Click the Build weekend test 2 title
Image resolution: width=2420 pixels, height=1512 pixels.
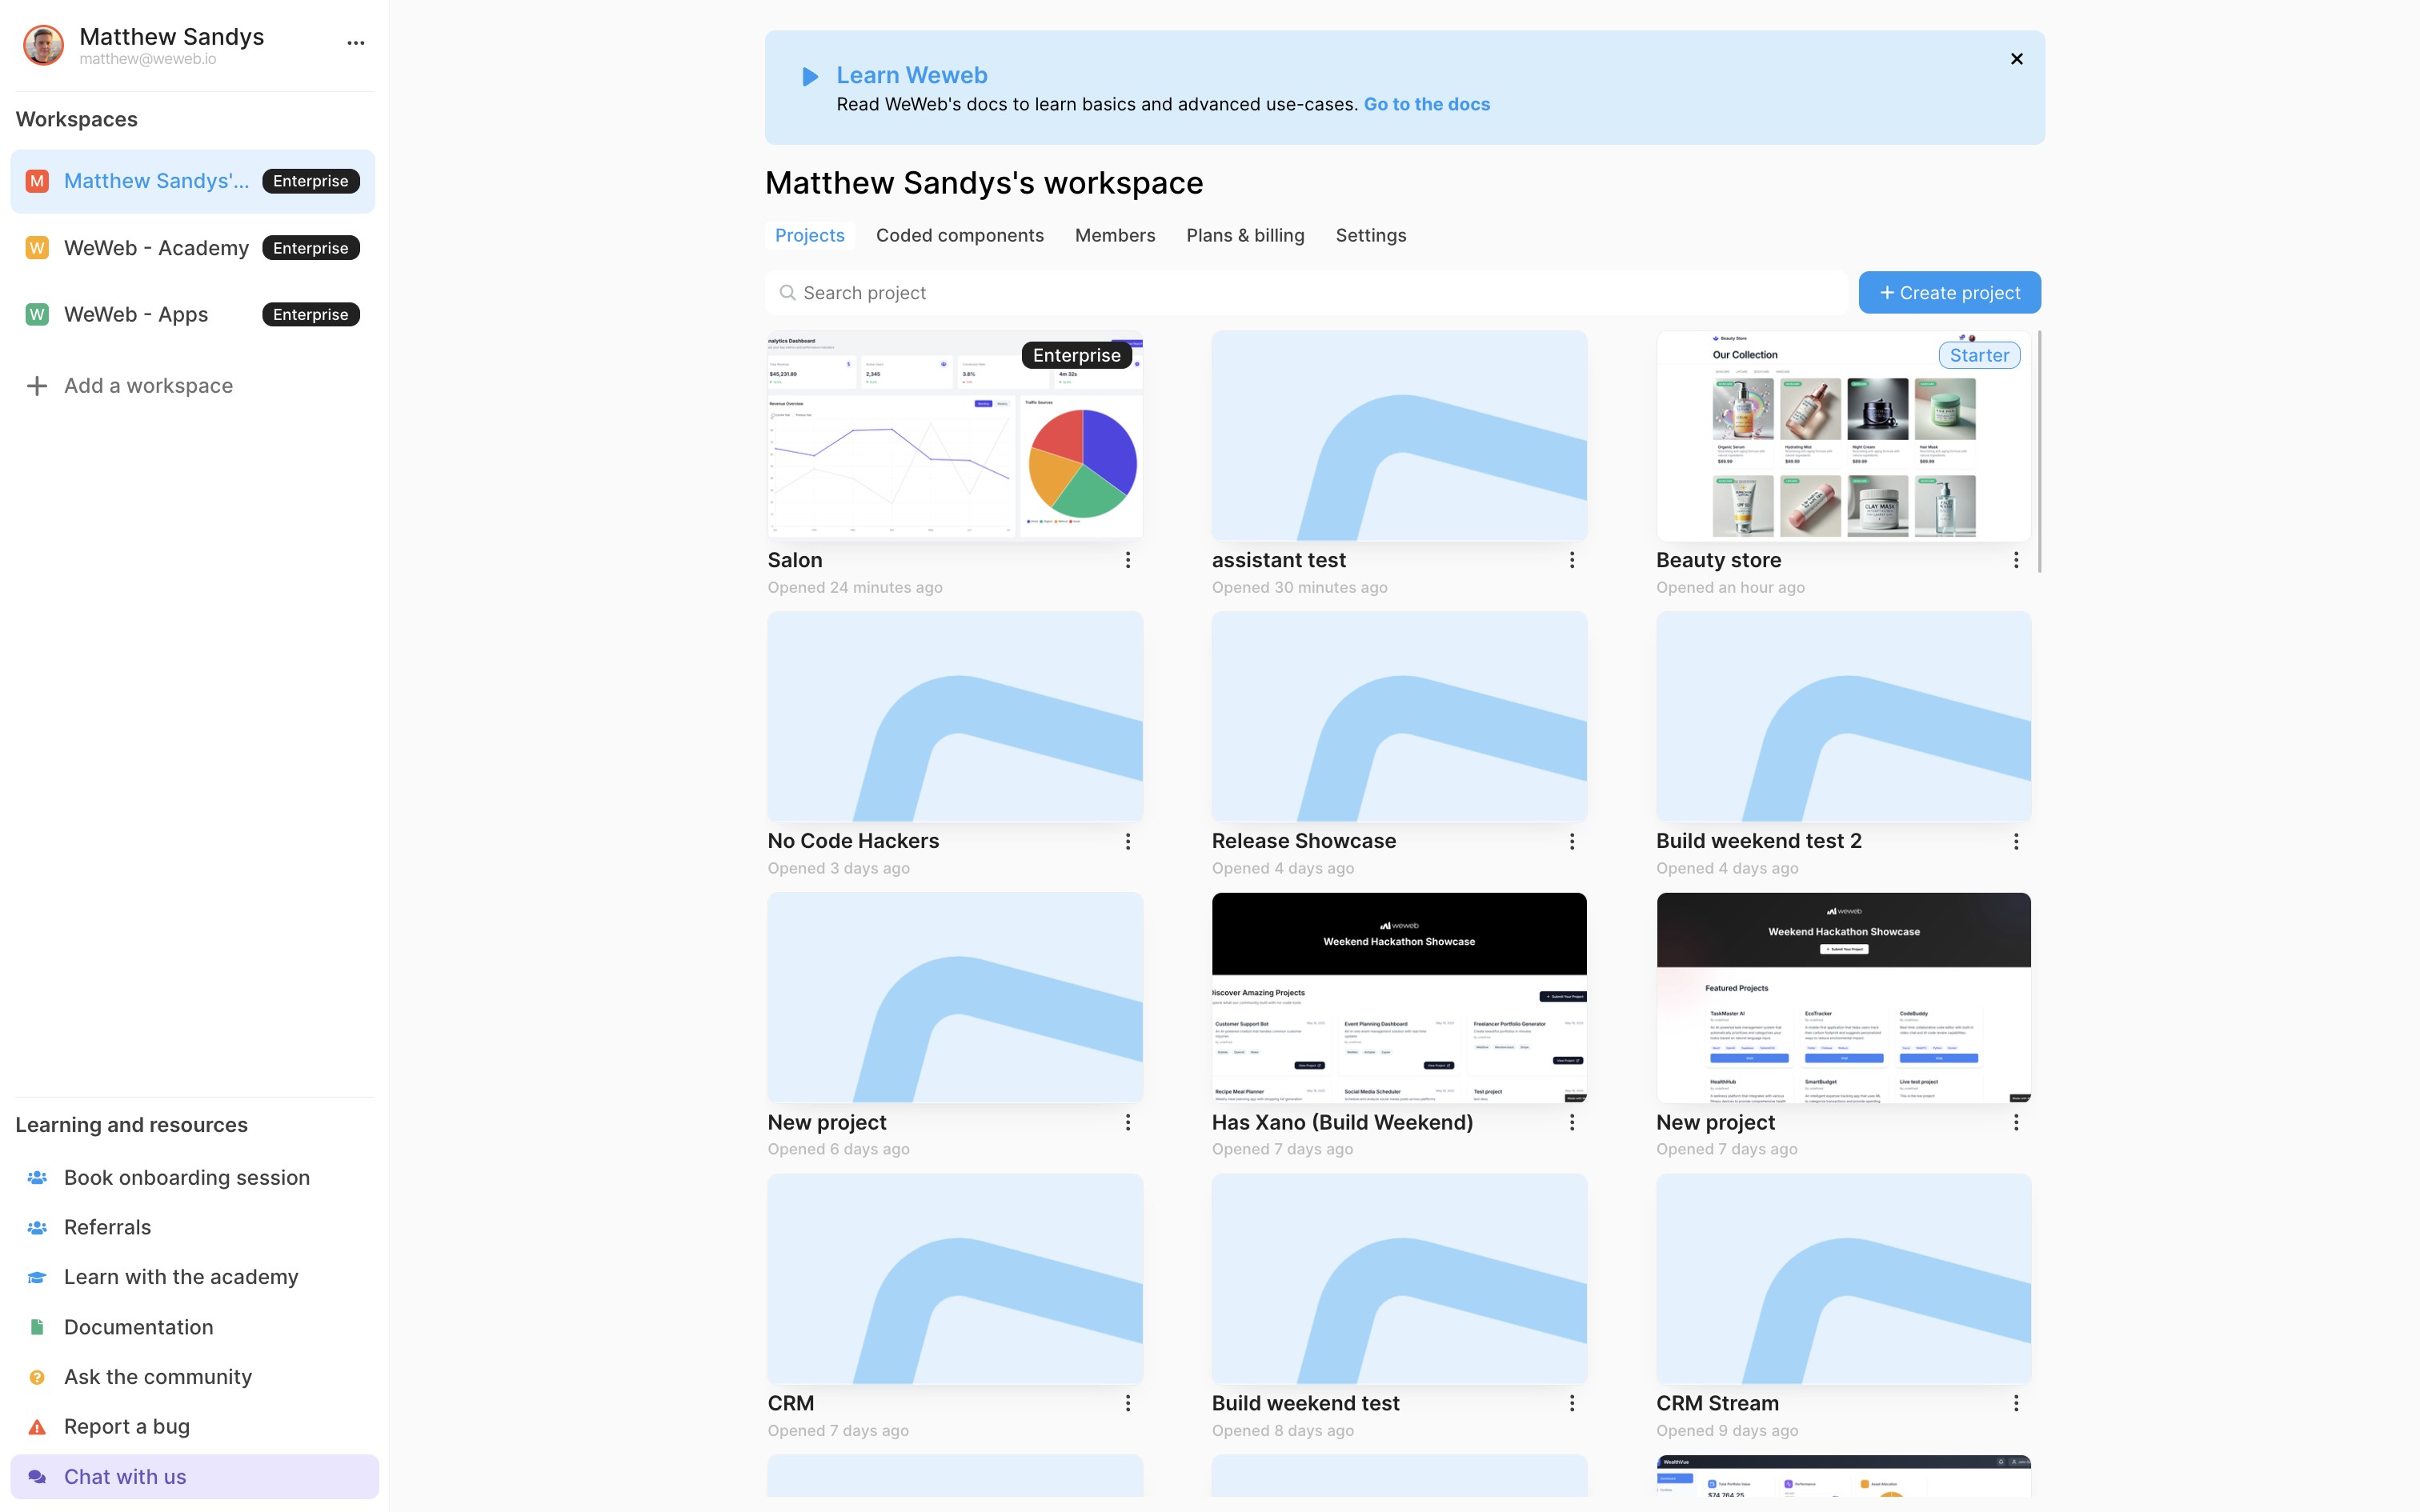pos(1758,841)
